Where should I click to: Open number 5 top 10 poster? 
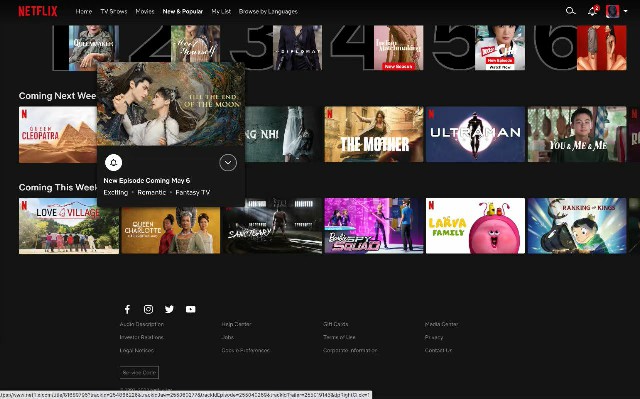coord(500,48)
